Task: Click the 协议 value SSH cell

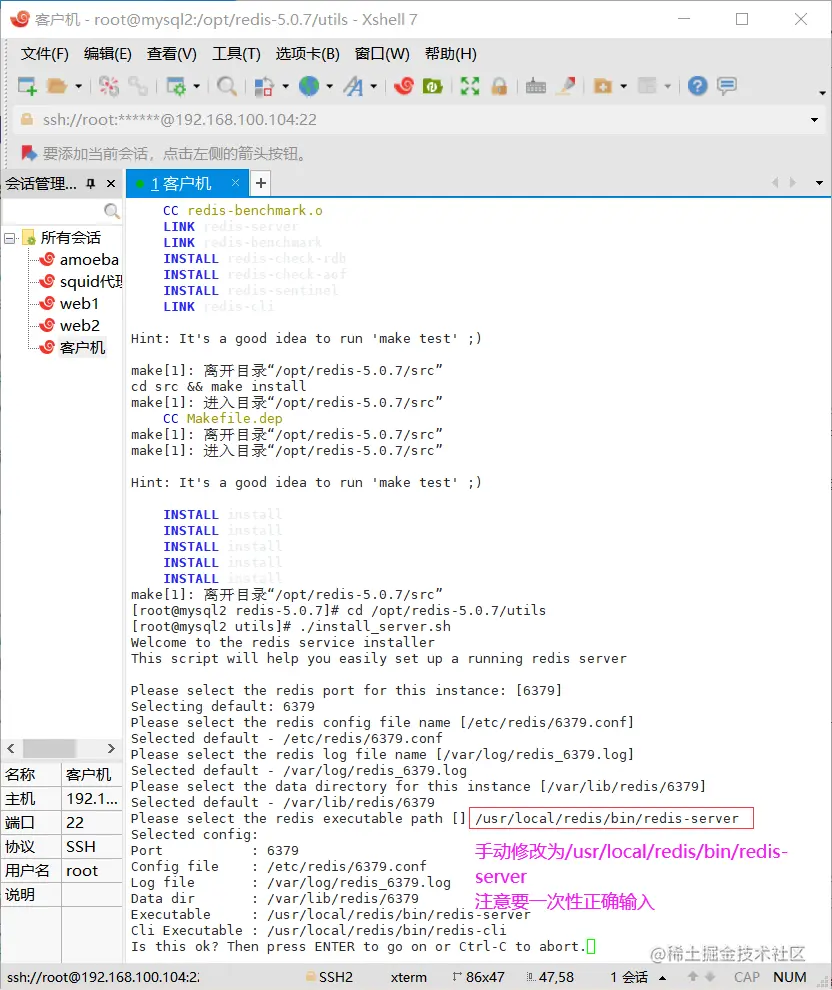Action: point(92,847)
